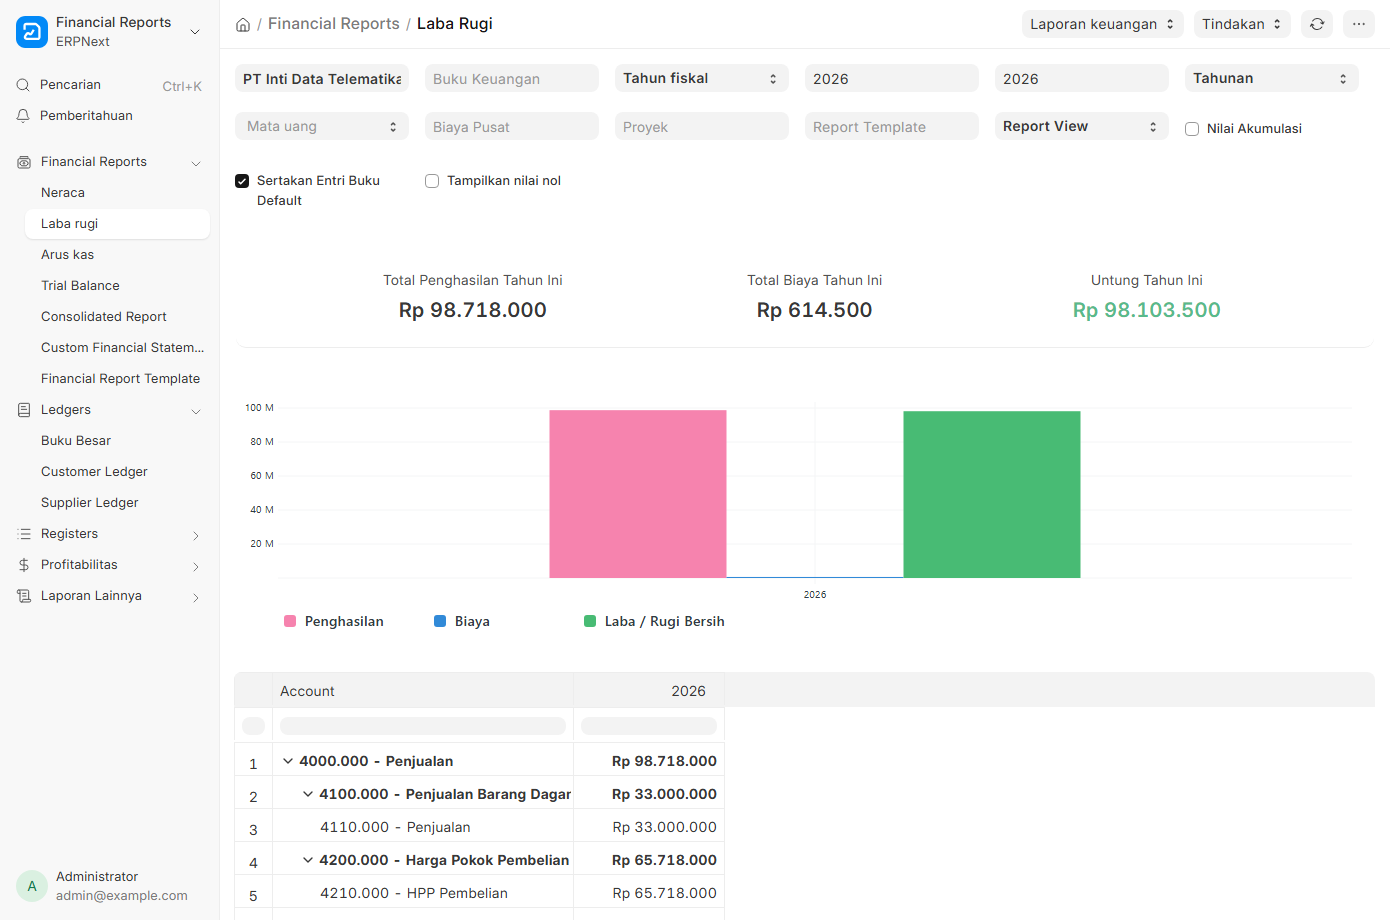Click the 2026 column filter box

tap(649, 725)
